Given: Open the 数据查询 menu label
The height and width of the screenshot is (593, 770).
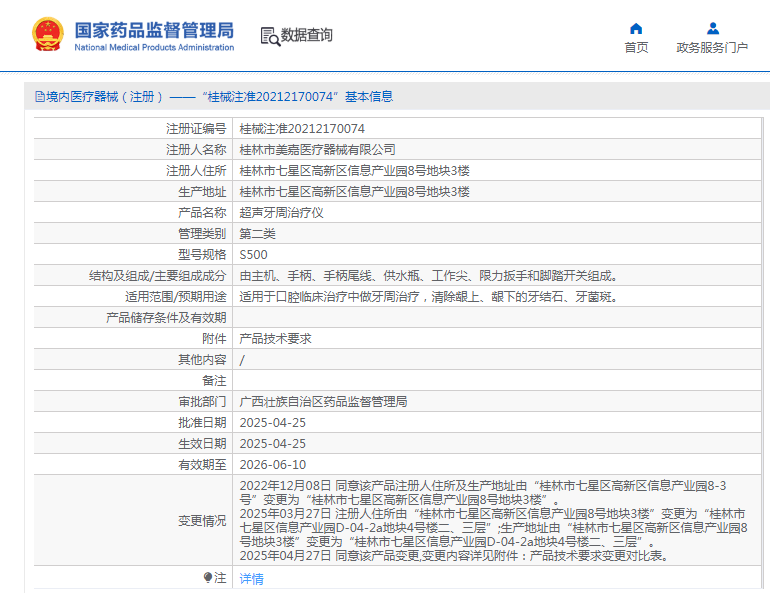Looking at the screenshot, I should (307, 35).
